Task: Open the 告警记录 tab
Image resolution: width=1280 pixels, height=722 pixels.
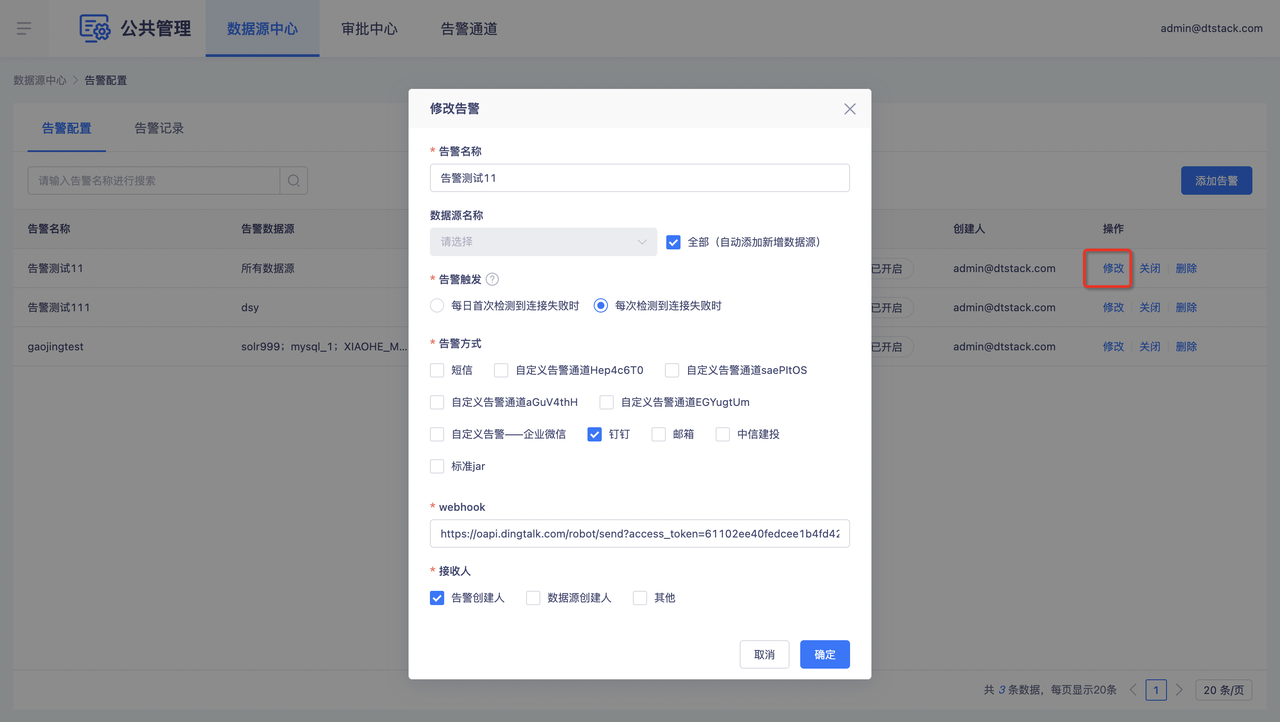Action: coord(159,128)
